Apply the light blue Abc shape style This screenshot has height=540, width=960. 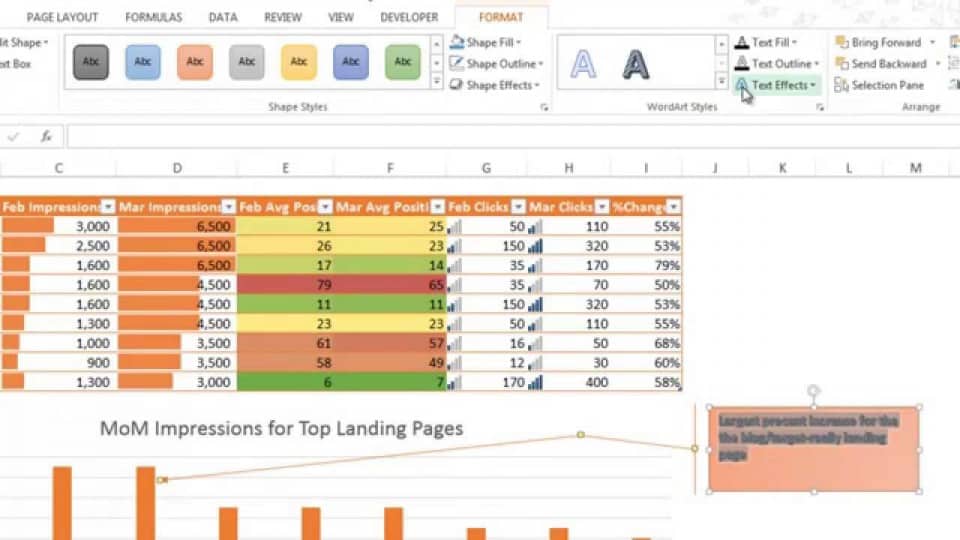(143, 62)
